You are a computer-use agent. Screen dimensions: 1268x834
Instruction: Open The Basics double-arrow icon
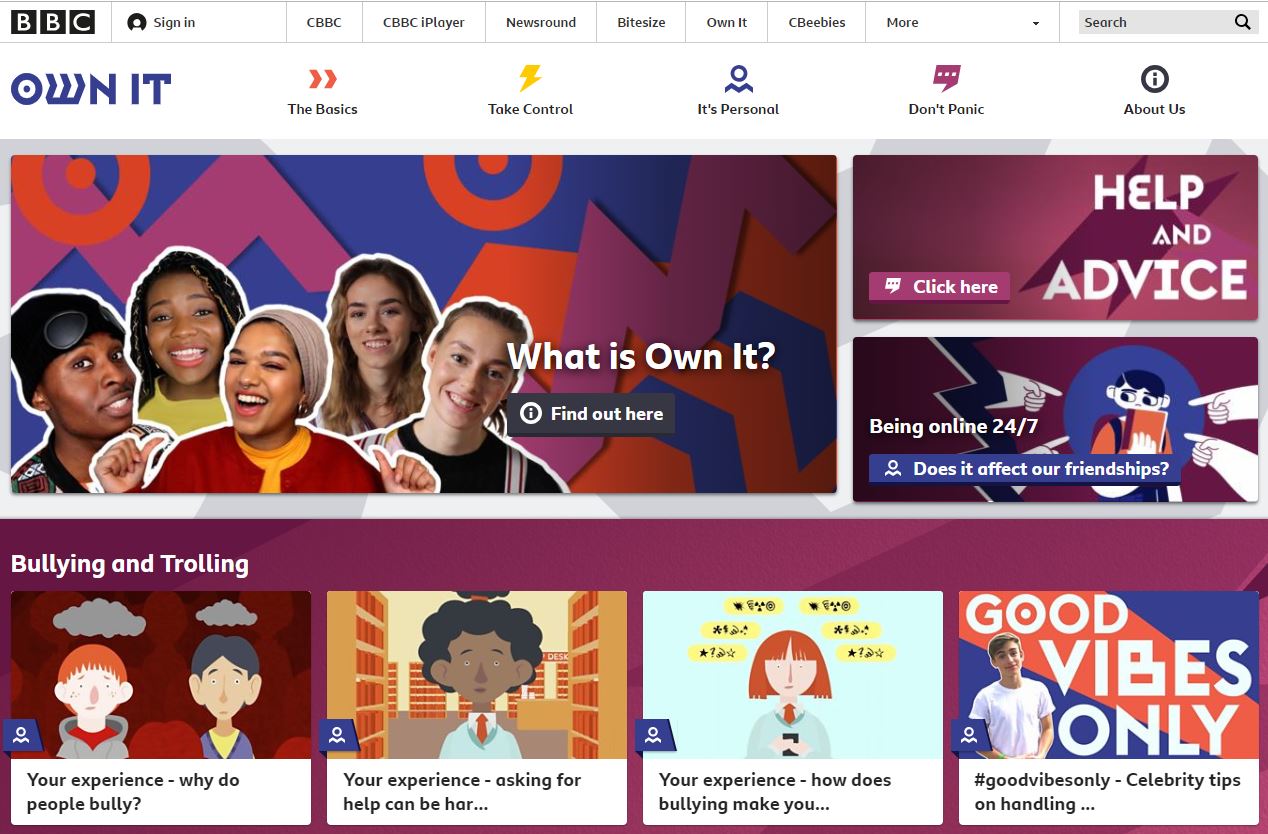click(x=322, y=79)
